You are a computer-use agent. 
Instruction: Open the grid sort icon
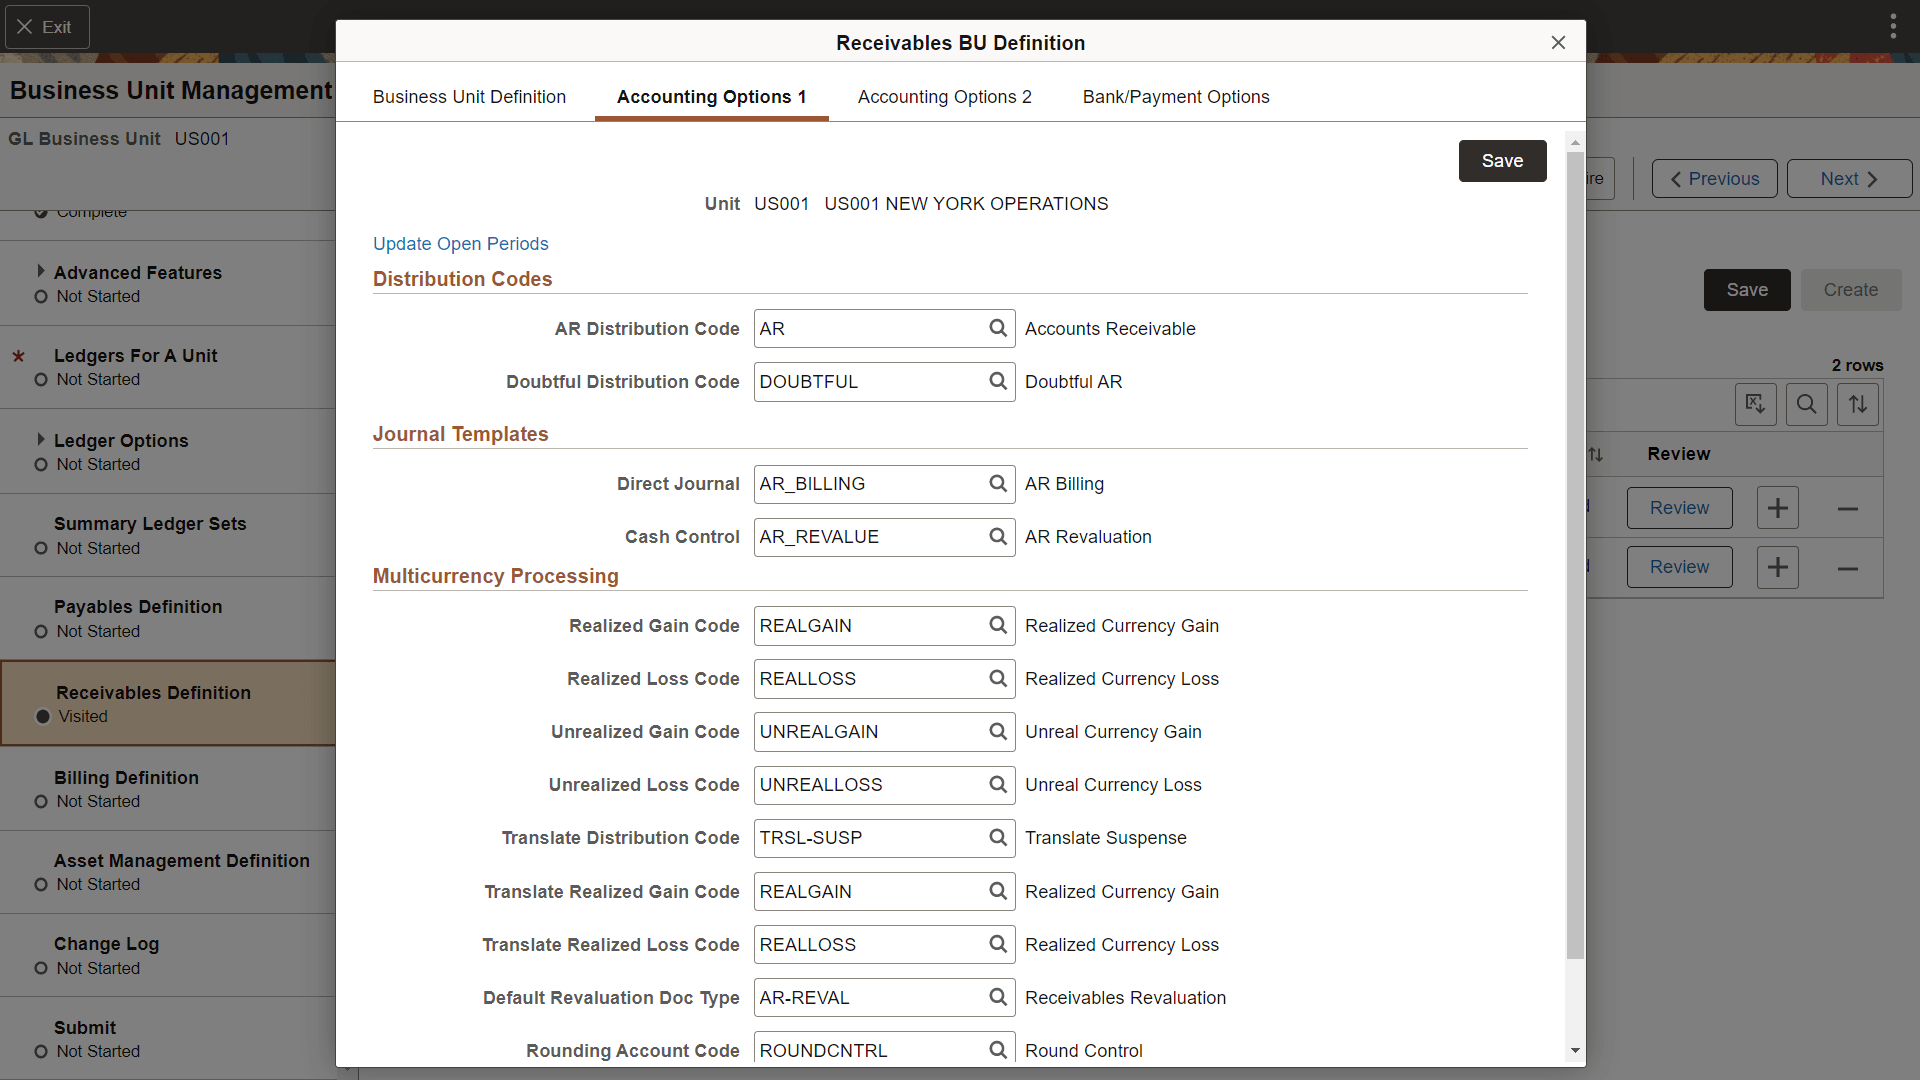(1857, 404)
